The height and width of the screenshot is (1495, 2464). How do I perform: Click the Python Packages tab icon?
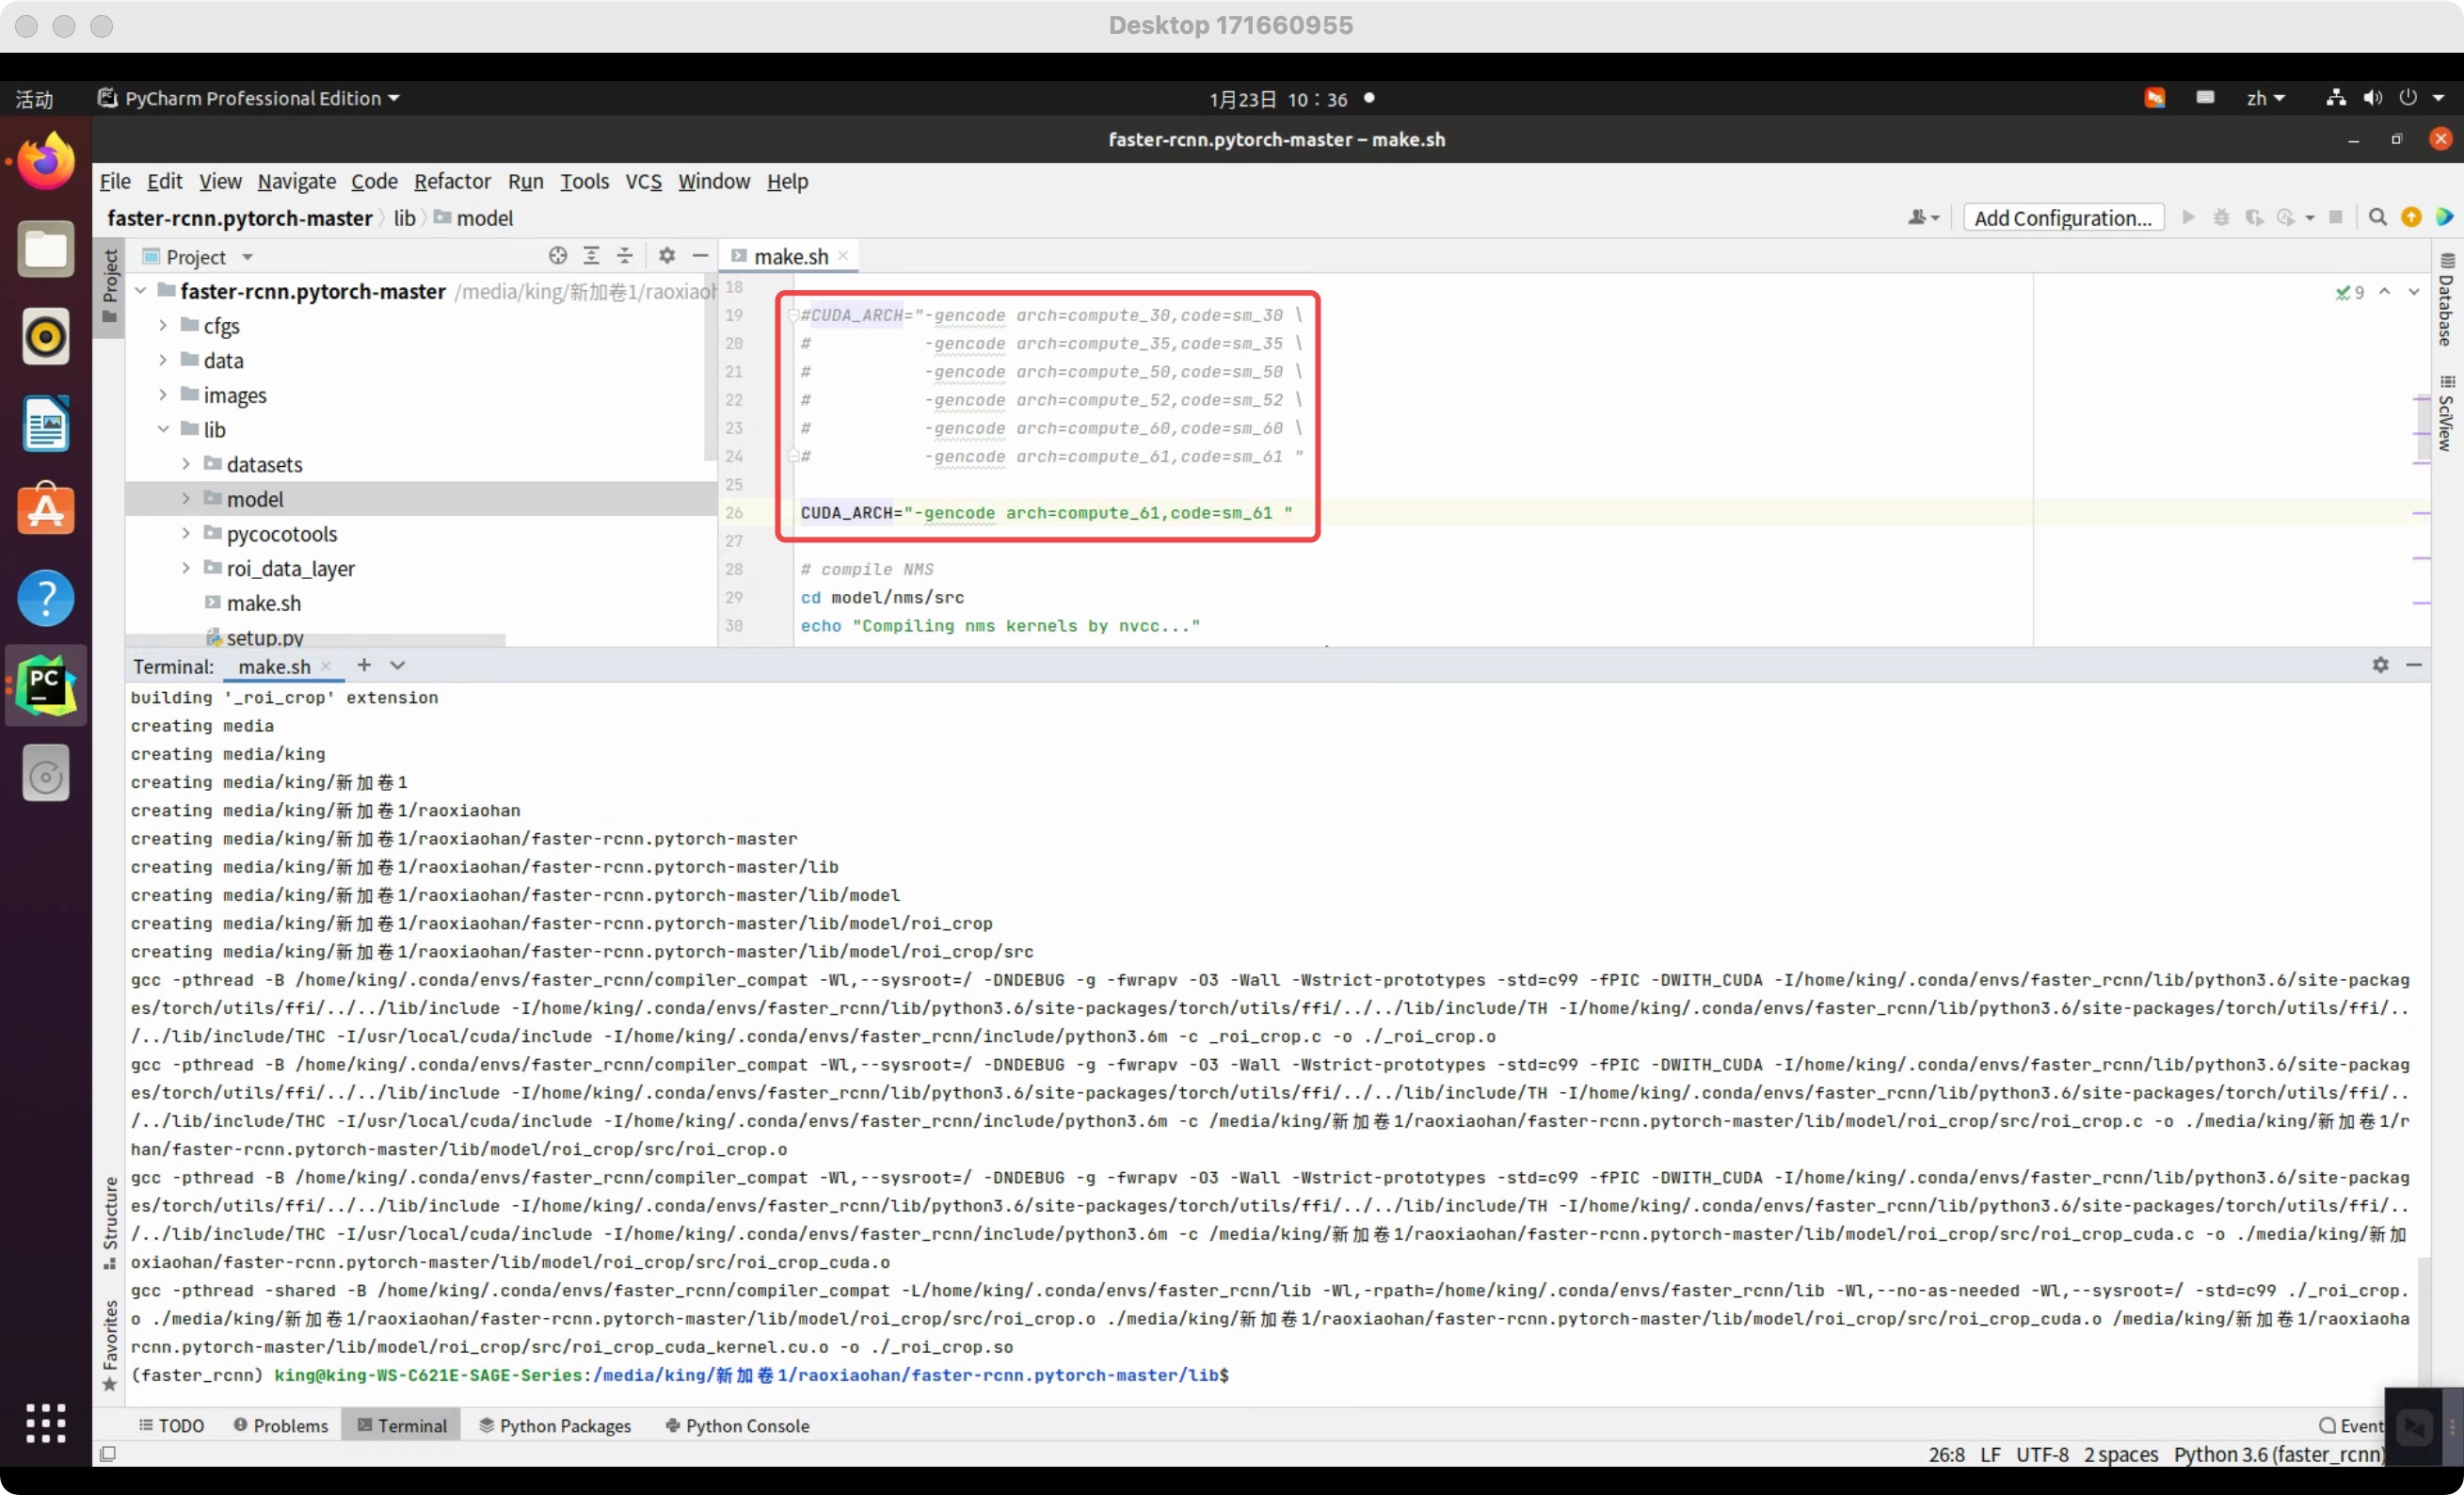point(486,1426)
